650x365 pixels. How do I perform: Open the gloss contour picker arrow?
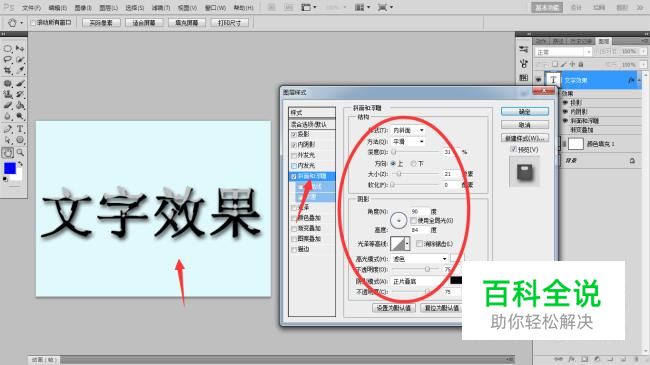(x=407, y=244)
